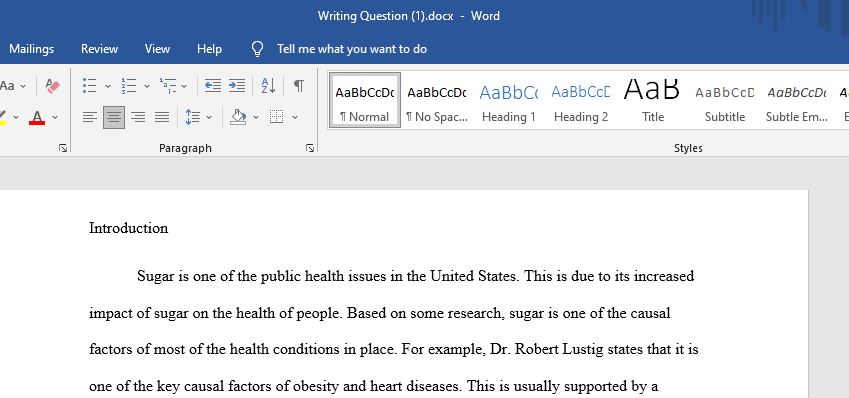Toggle Align Right paragraph alignment
The width and height of the screenshot is (849, 398).
[138, 117]
